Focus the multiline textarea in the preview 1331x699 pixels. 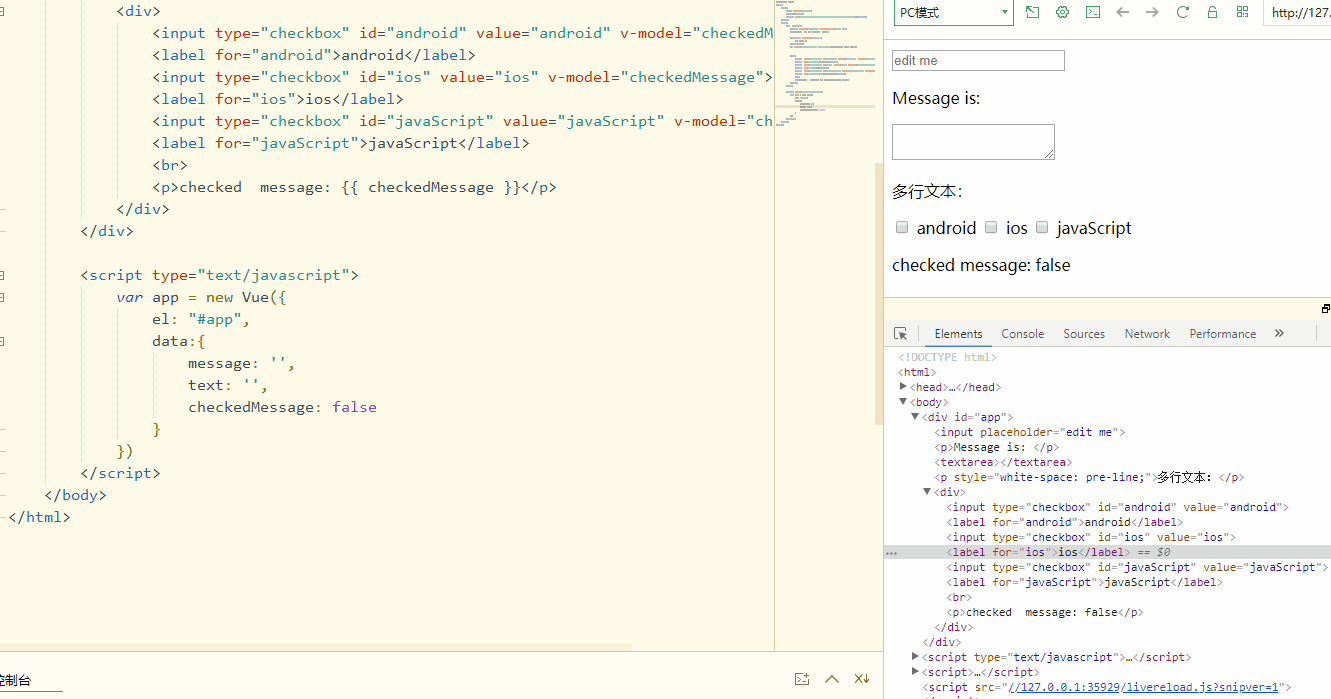pos(973,141)
